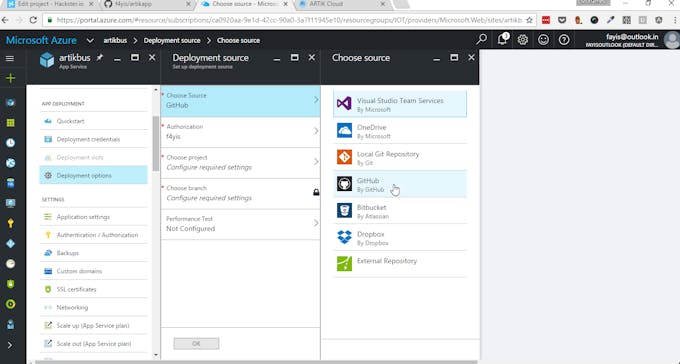Close the Choose source blade
680x364 pixels.
[471, 58]
